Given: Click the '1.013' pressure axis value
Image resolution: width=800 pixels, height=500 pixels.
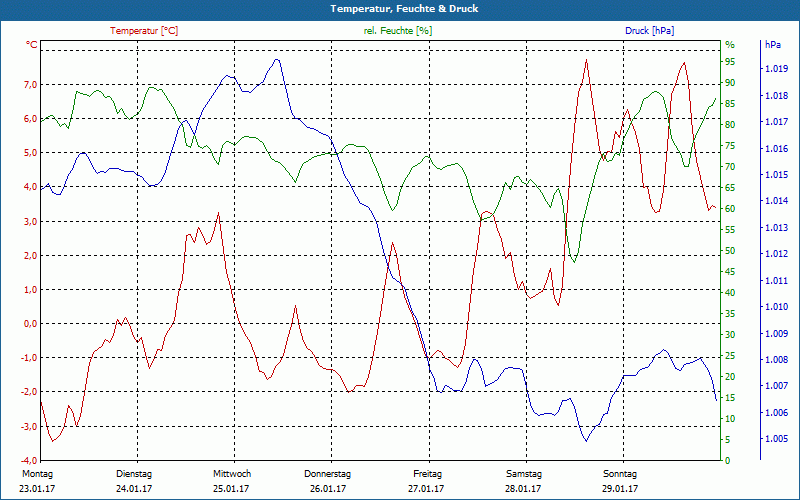Looking at the screenshot, I should coord(777,228).
